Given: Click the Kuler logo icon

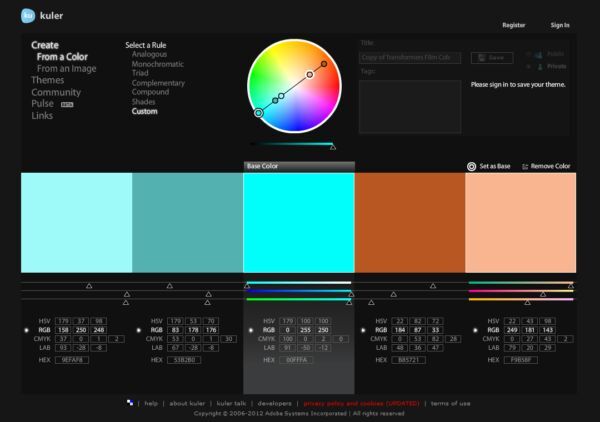Looking at the screenshot, I should click(x=28, y=15).
